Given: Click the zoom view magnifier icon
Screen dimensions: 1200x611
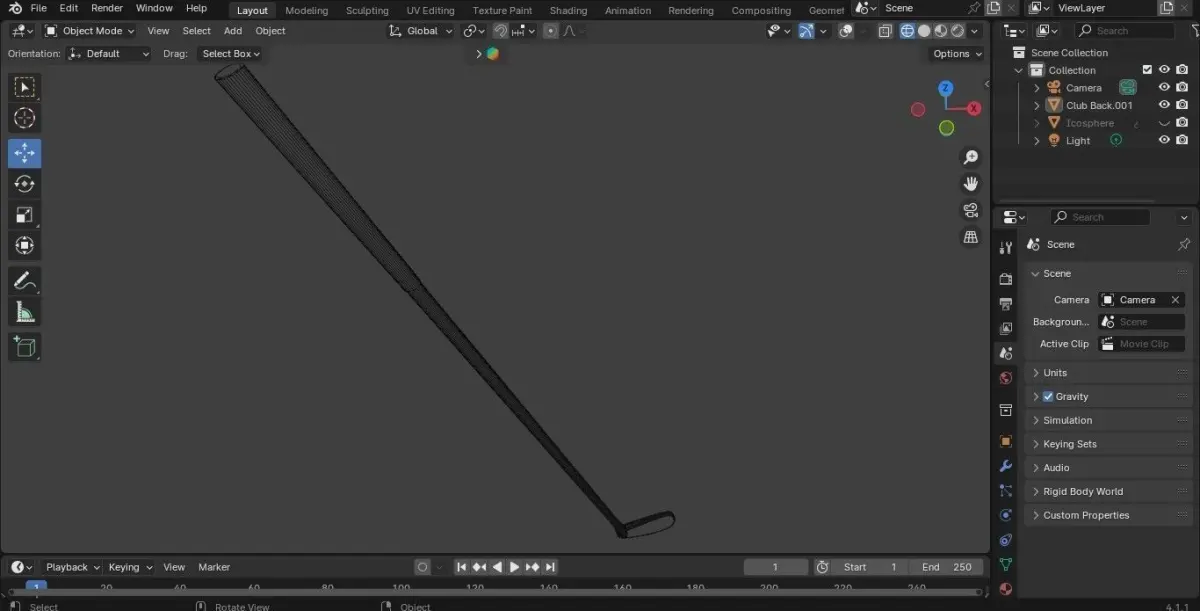Looking at the screenshot, I should click(970, 157).
